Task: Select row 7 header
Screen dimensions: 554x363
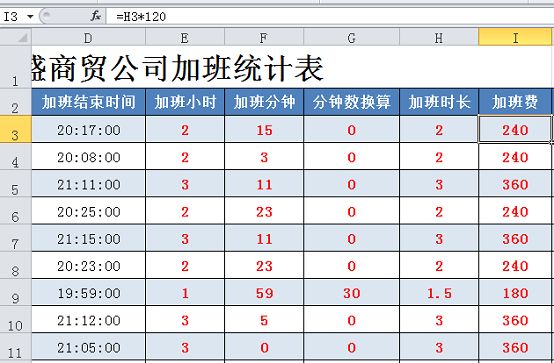Action: click(16, 238)
